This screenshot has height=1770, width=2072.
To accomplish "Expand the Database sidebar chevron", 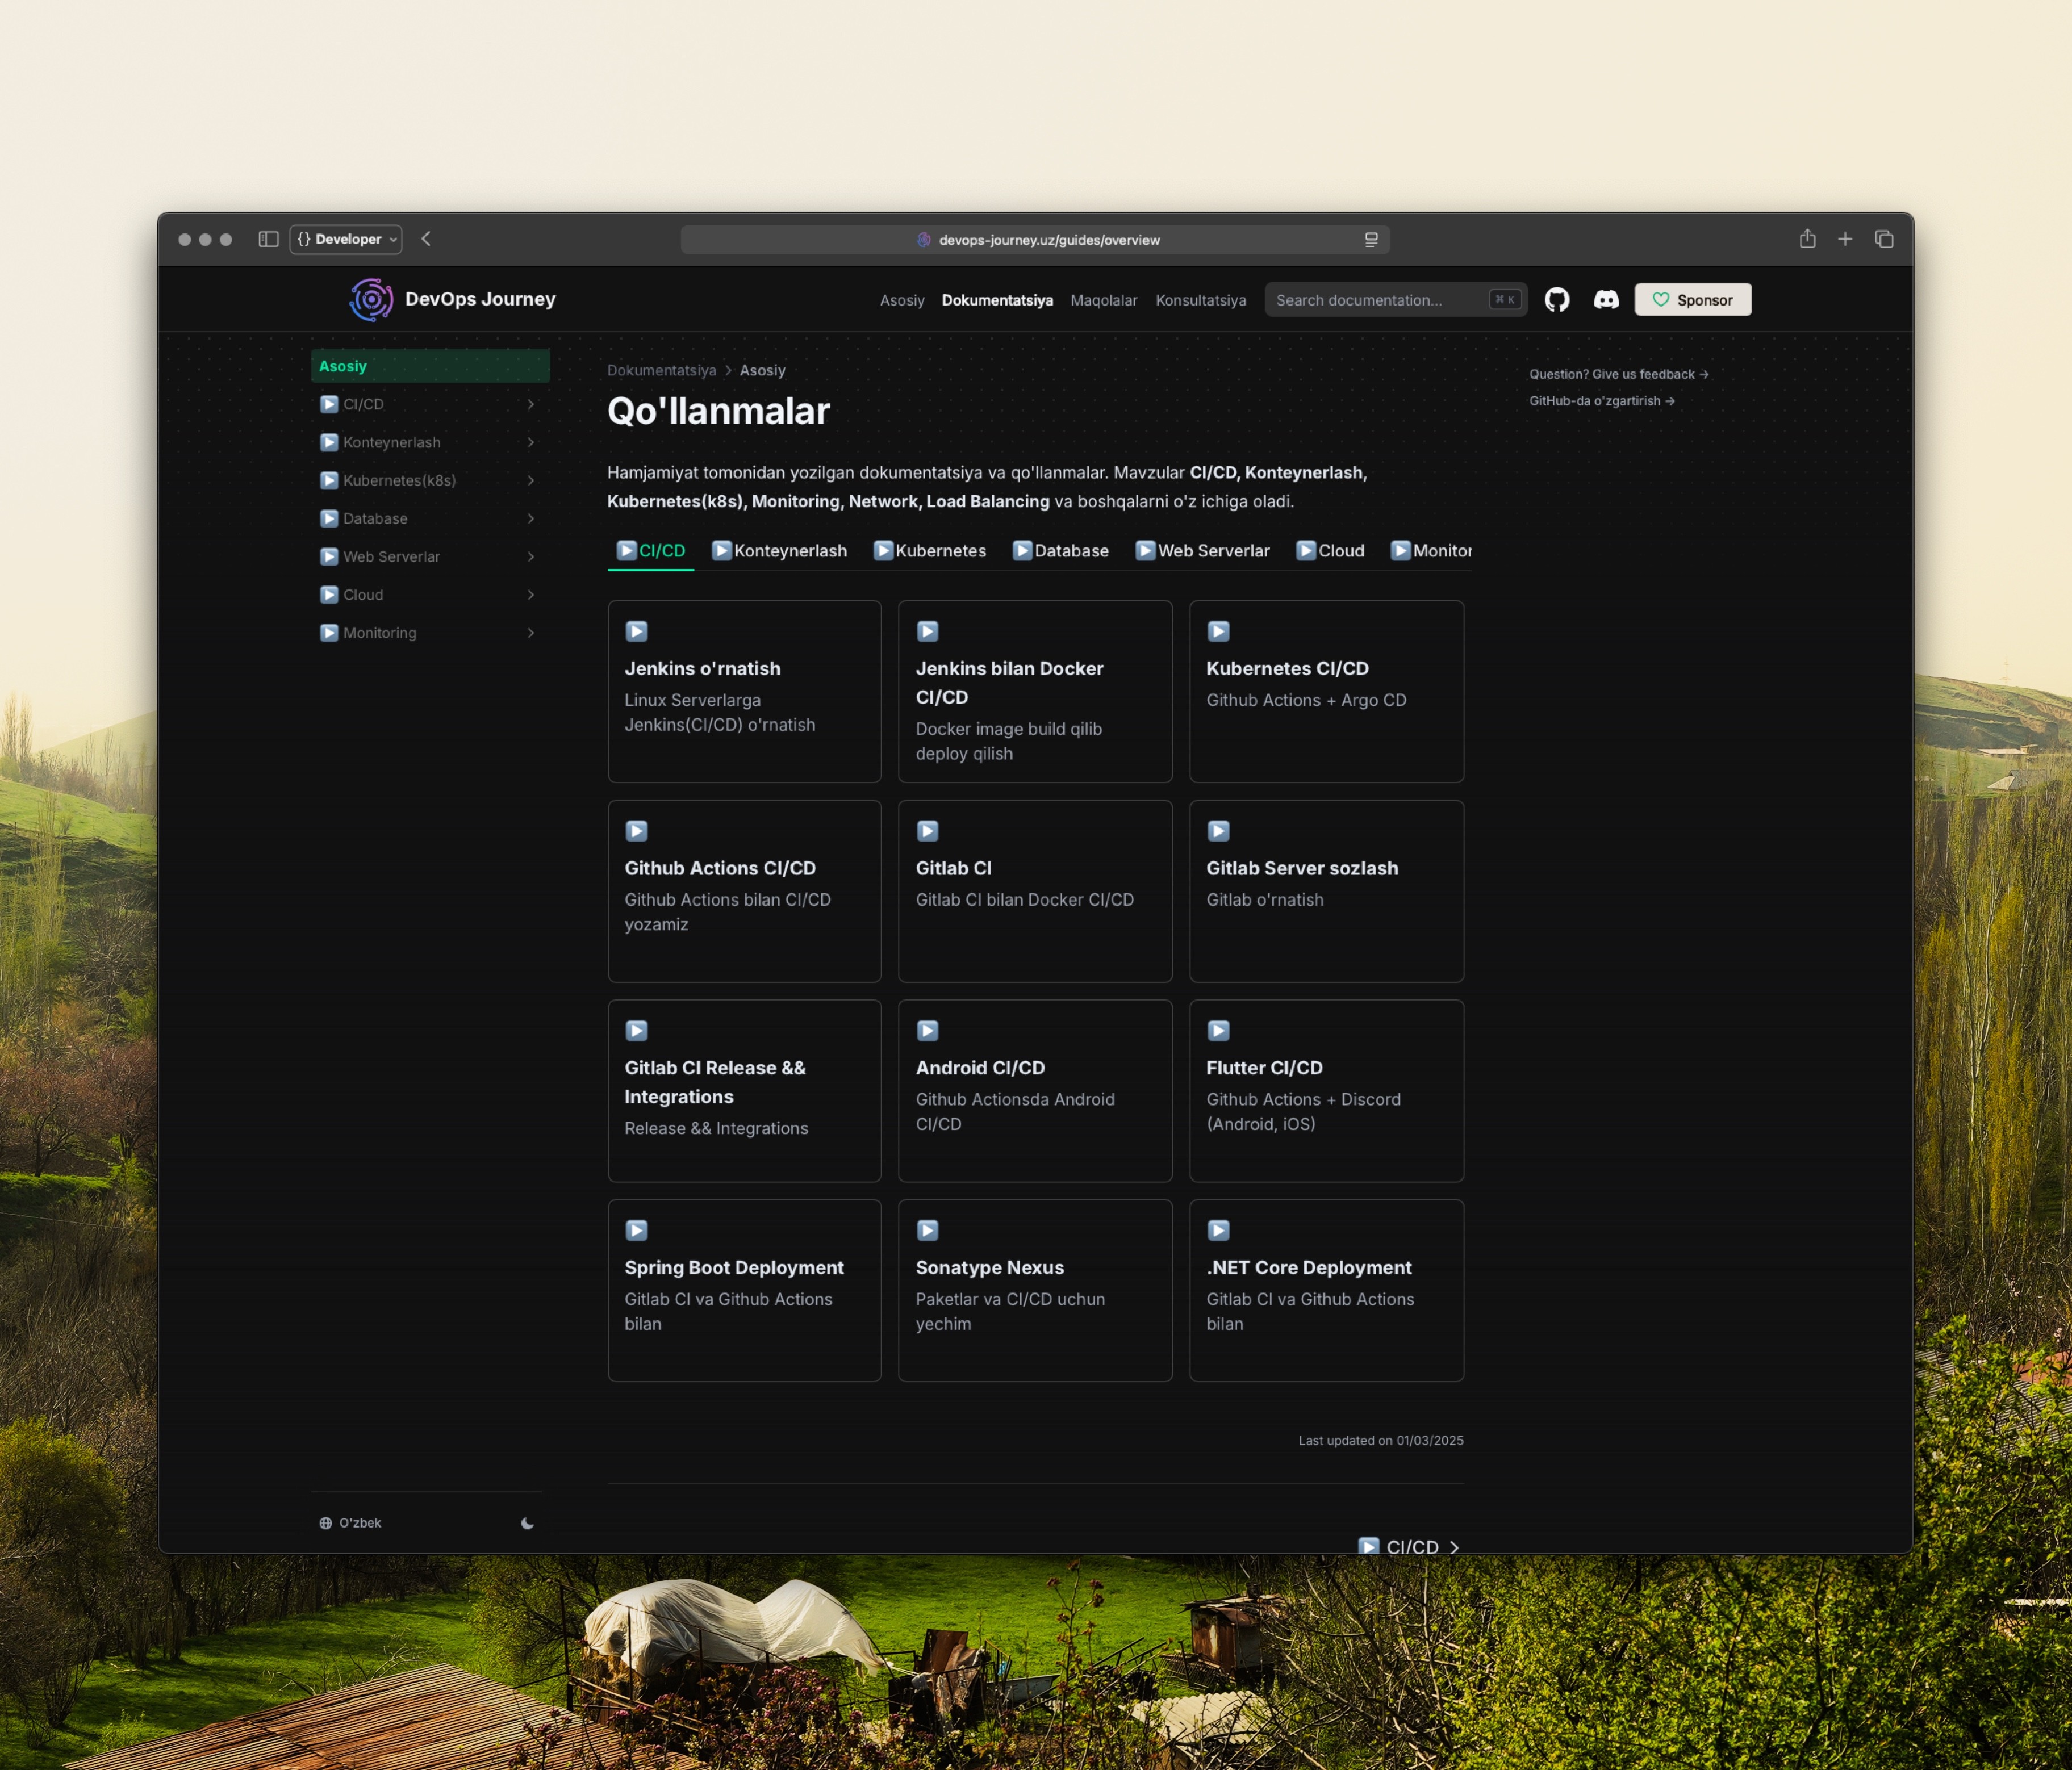I will [x=530, y=518].
